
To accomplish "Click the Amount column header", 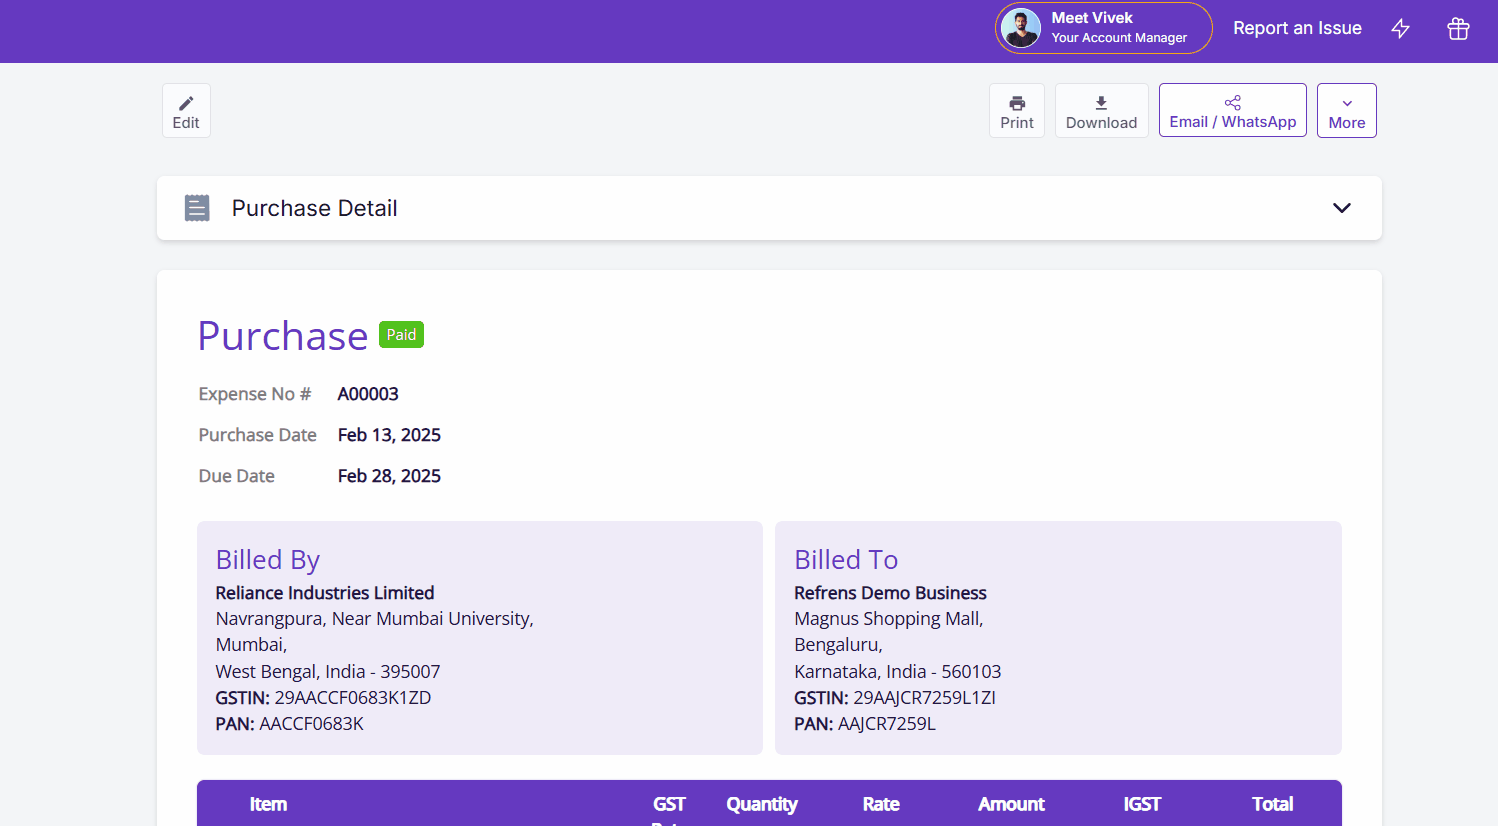I will click(x=1011, y=804).
